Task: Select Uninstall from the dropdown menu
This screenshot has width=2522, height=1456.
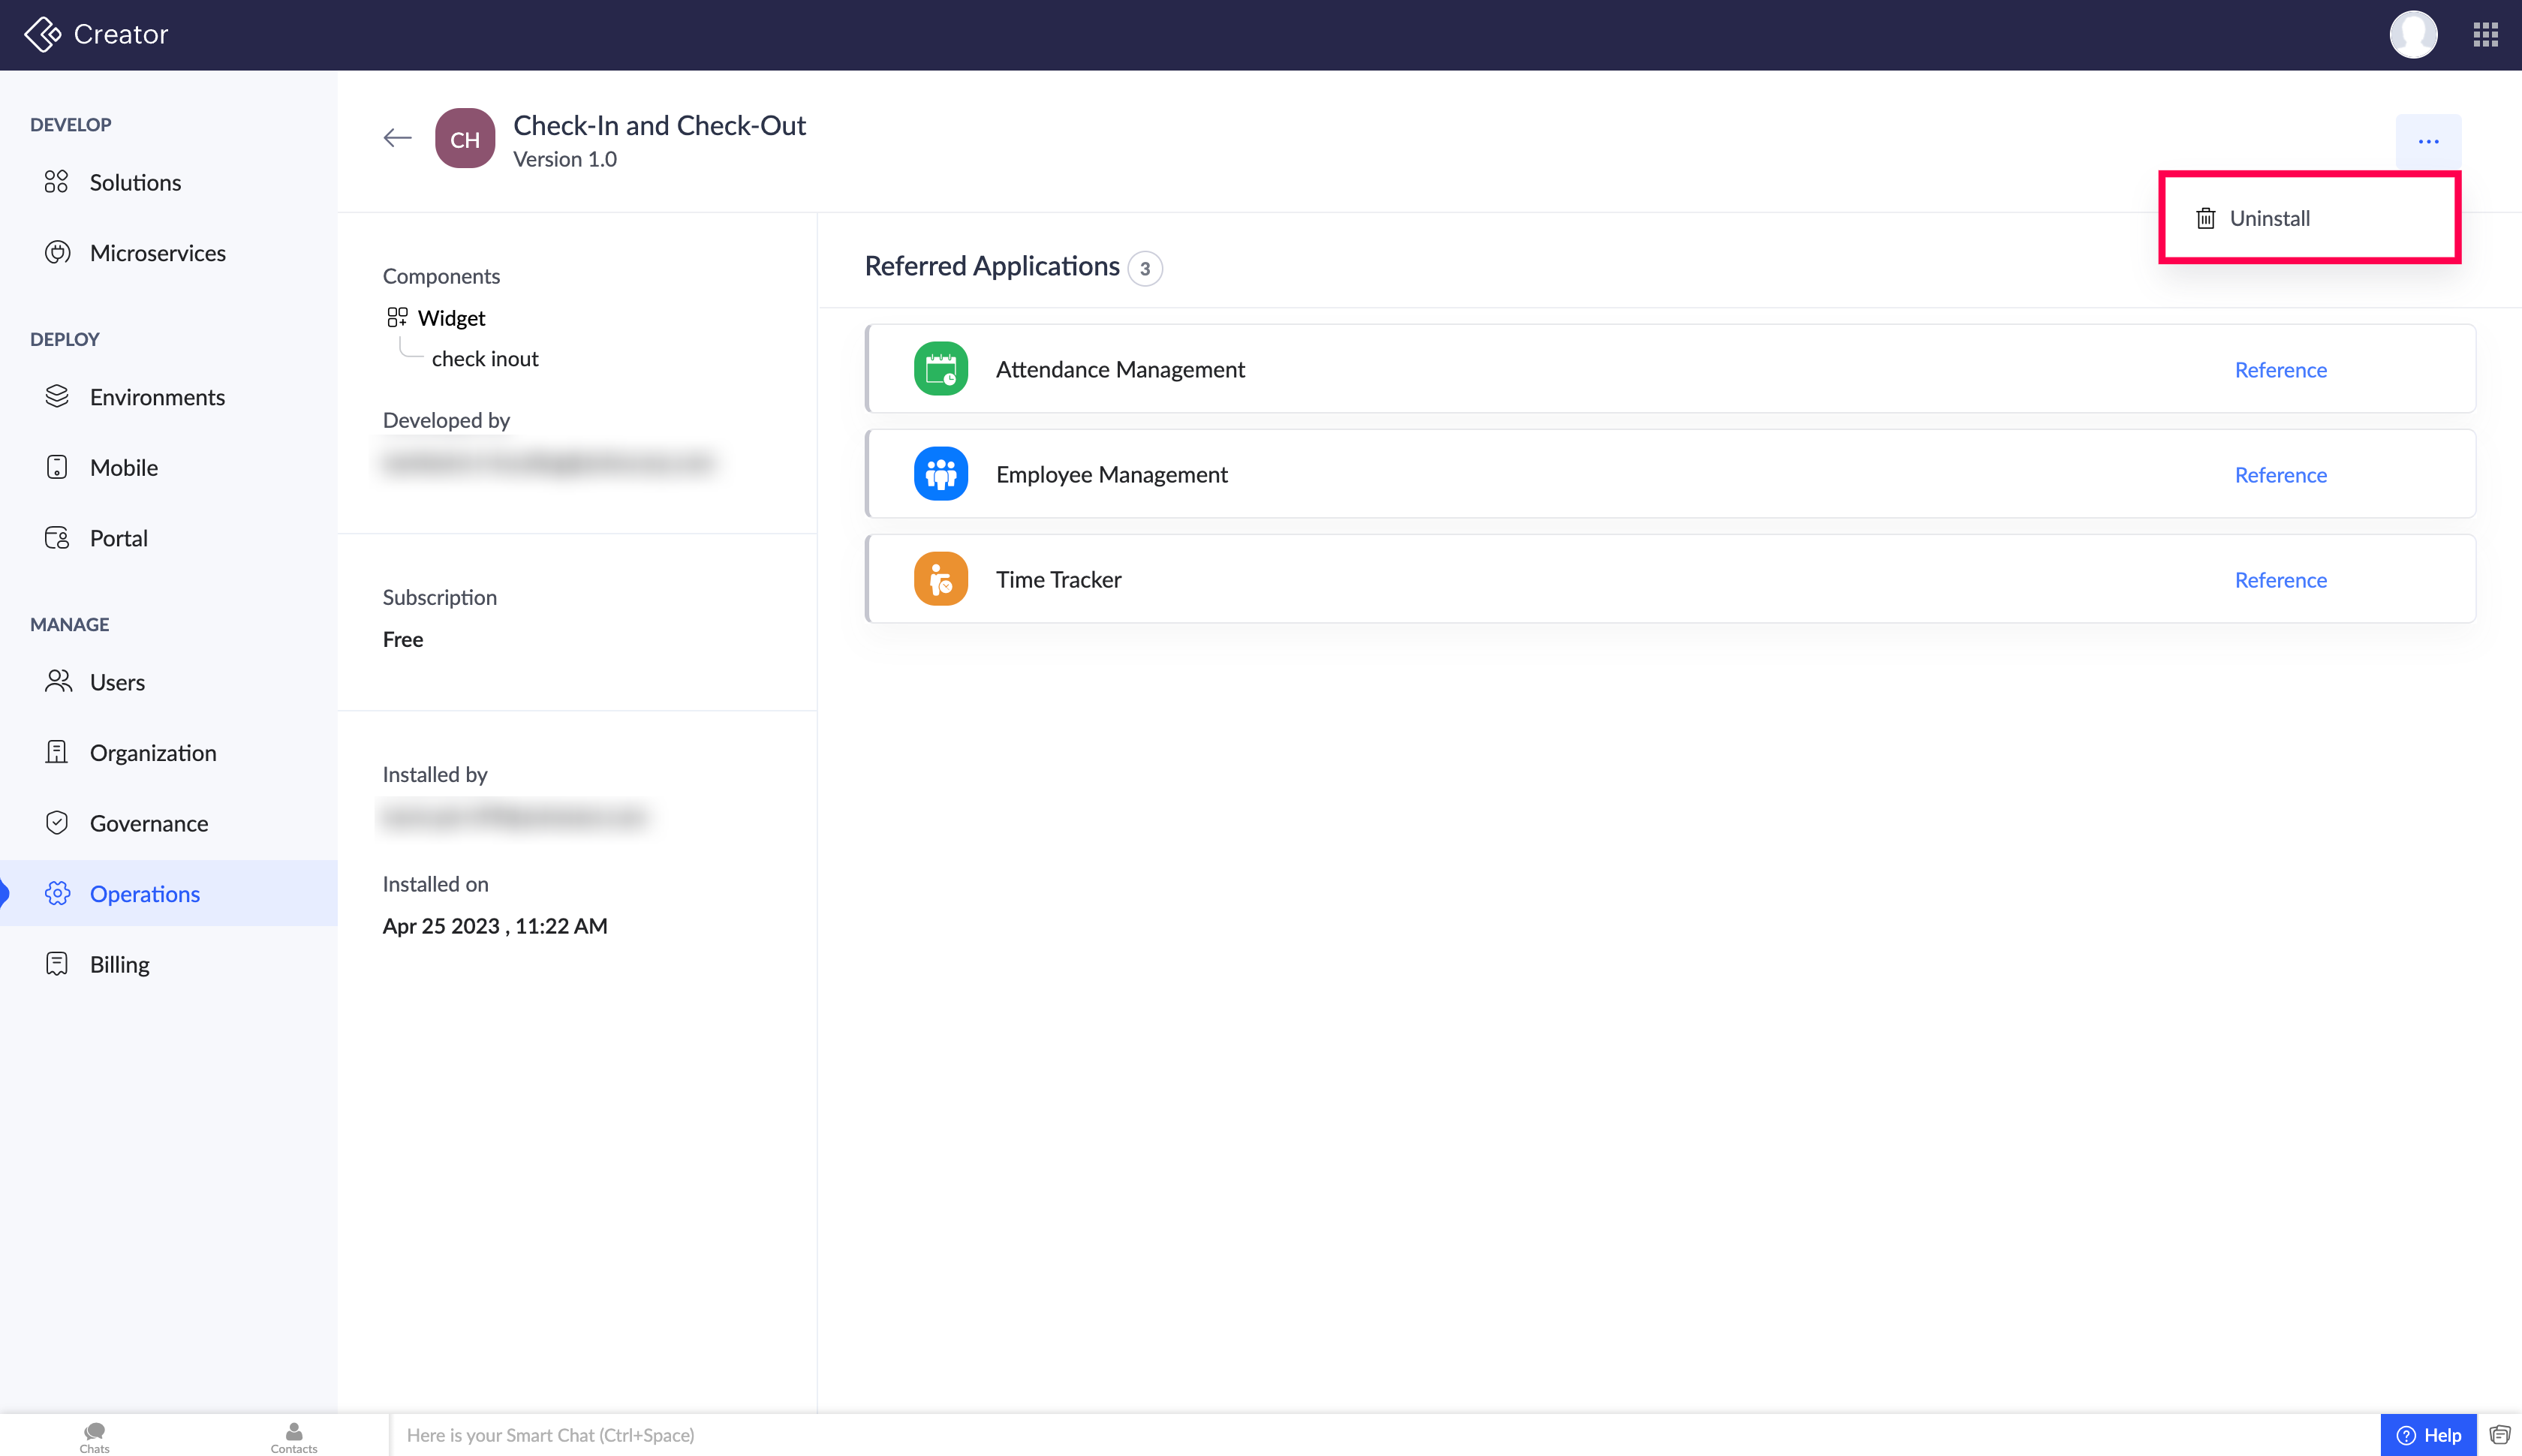Action: coord(2268,218)
